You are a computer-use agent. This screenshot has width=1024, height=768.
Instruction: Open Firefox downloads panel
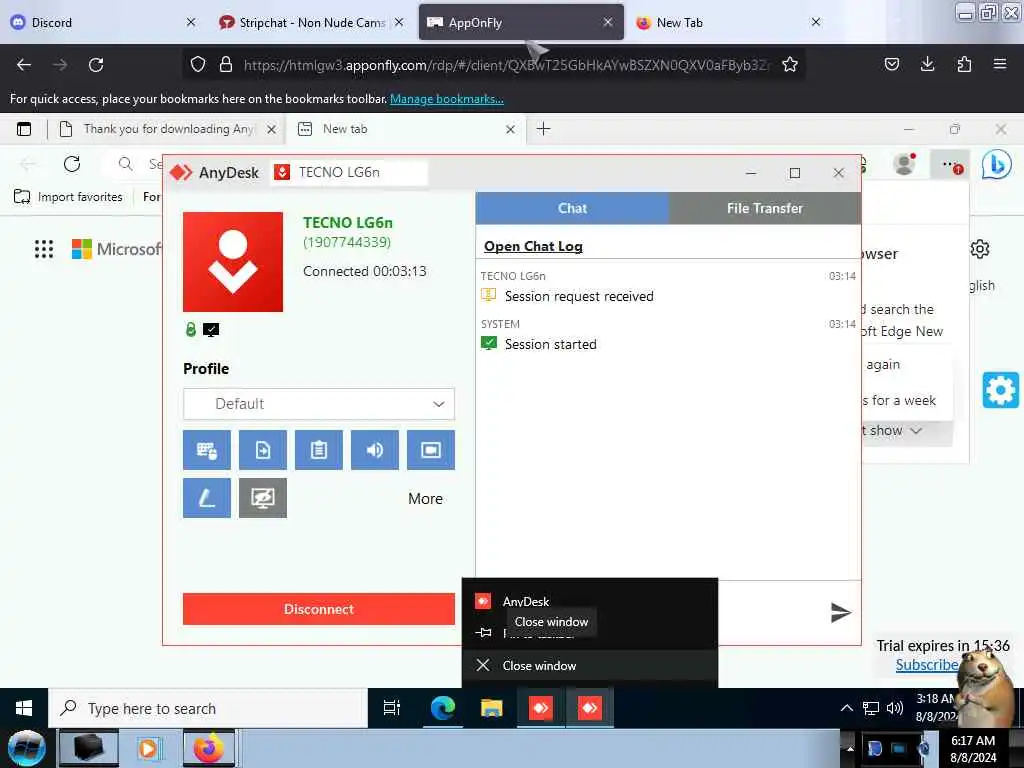[927, 64]
